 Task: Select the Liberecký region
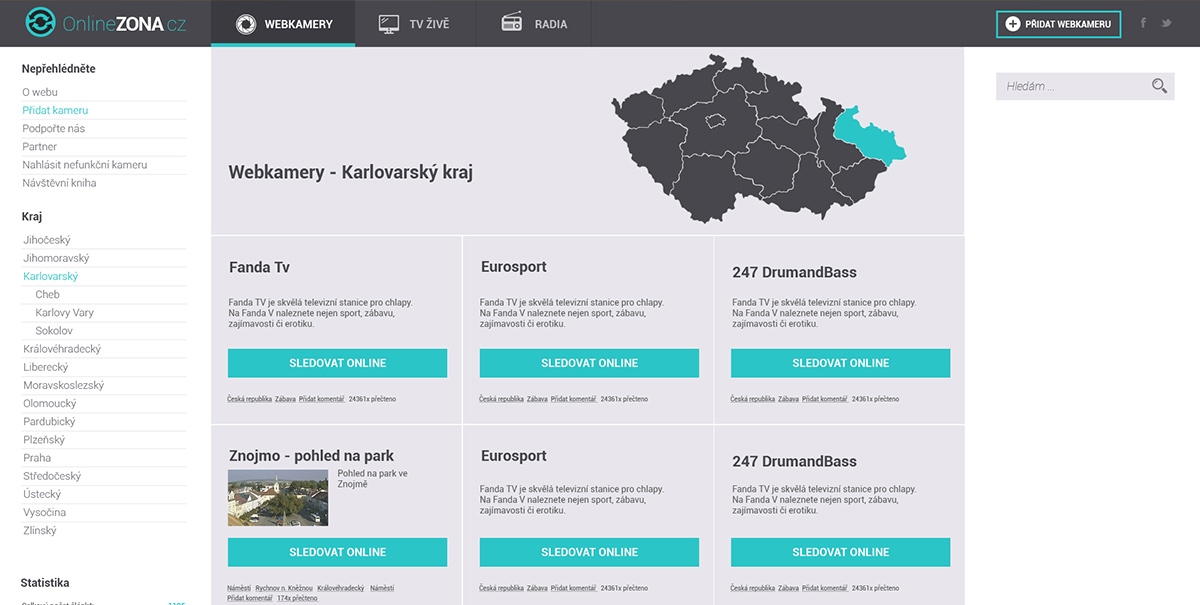pyautogui.click(x=45, y=367)
